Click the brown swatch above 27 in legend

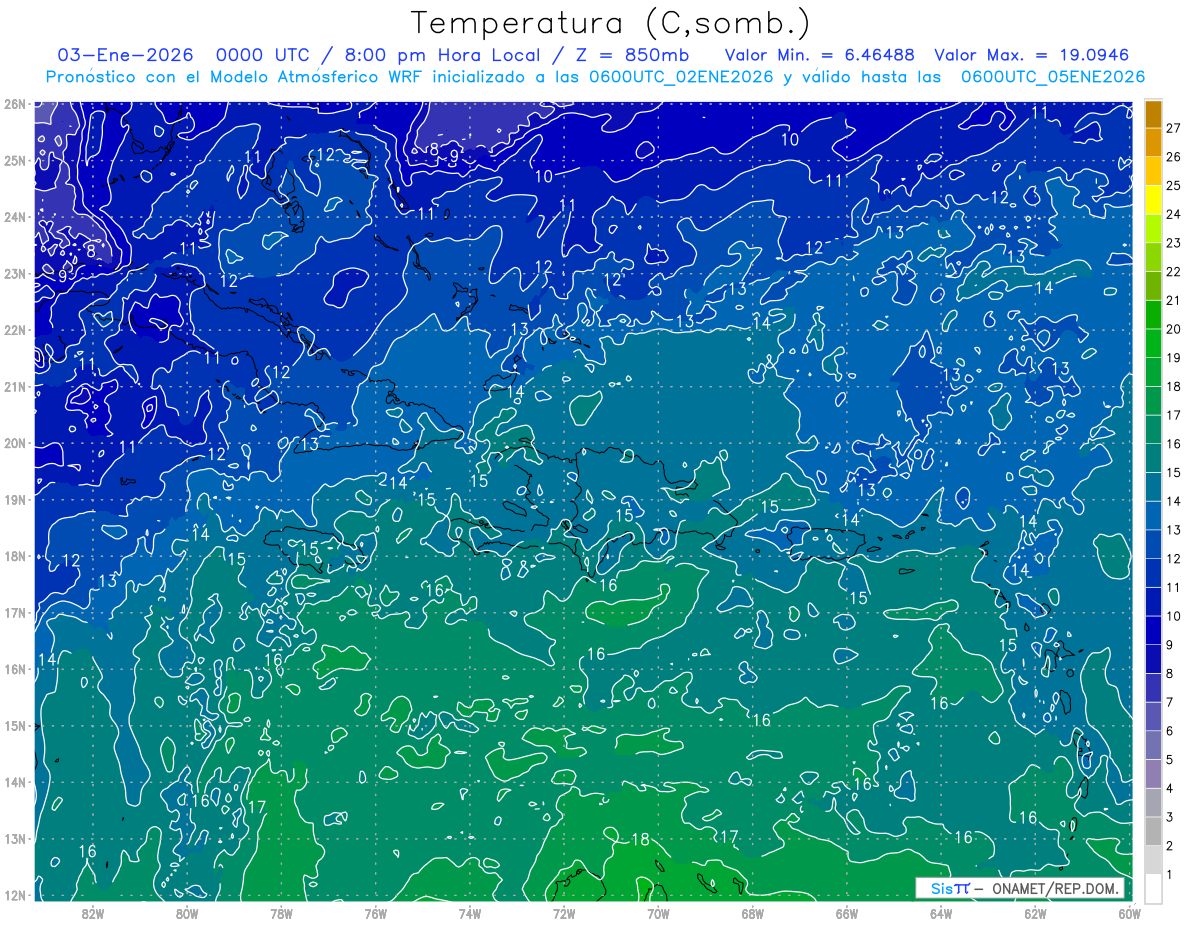pyautogui.click(x=1153, y=113)
